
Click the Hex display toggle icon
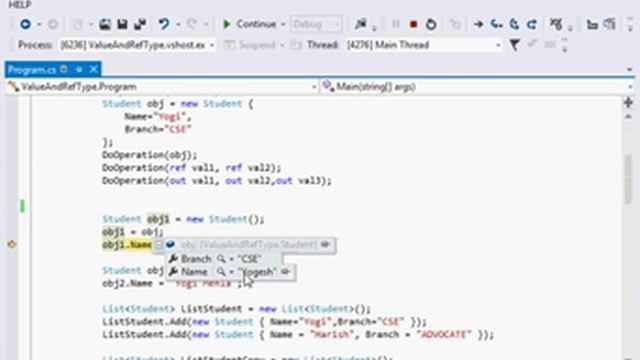[x=556, y=24]
